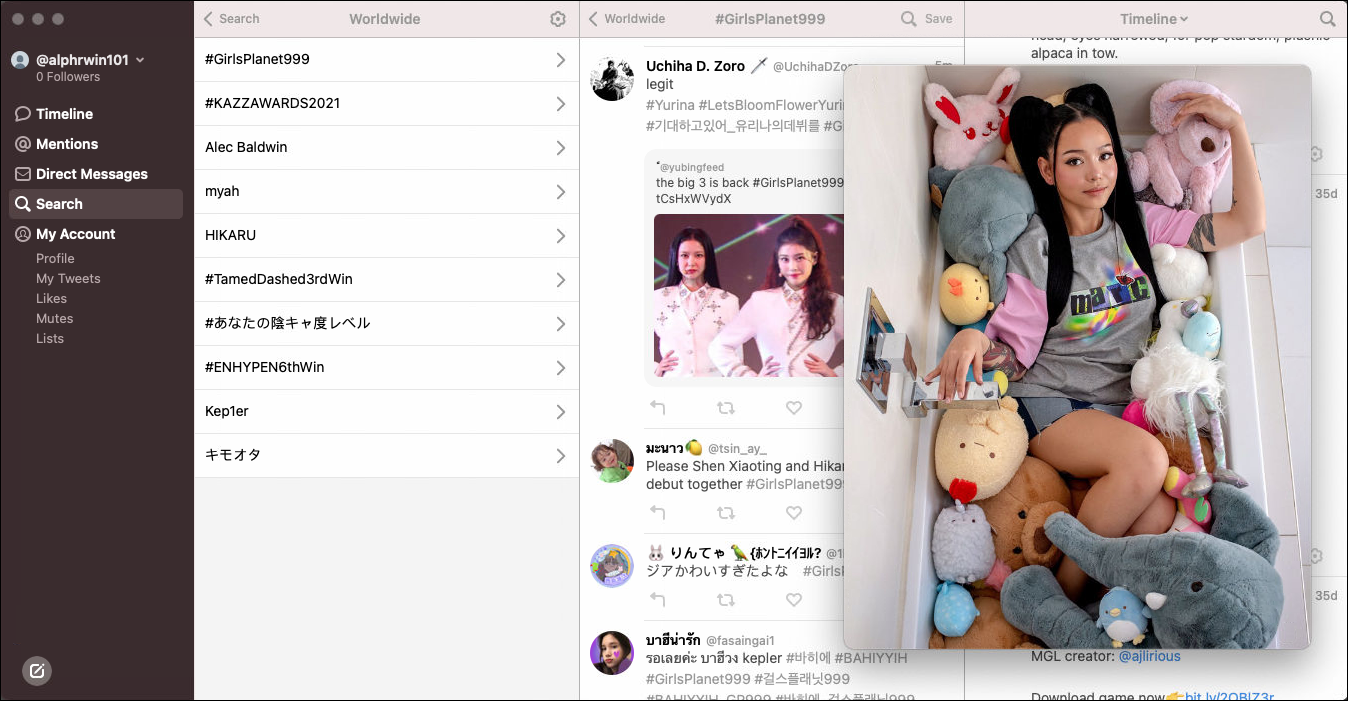Click the compose new tweet icon

[x=37, y=671]
